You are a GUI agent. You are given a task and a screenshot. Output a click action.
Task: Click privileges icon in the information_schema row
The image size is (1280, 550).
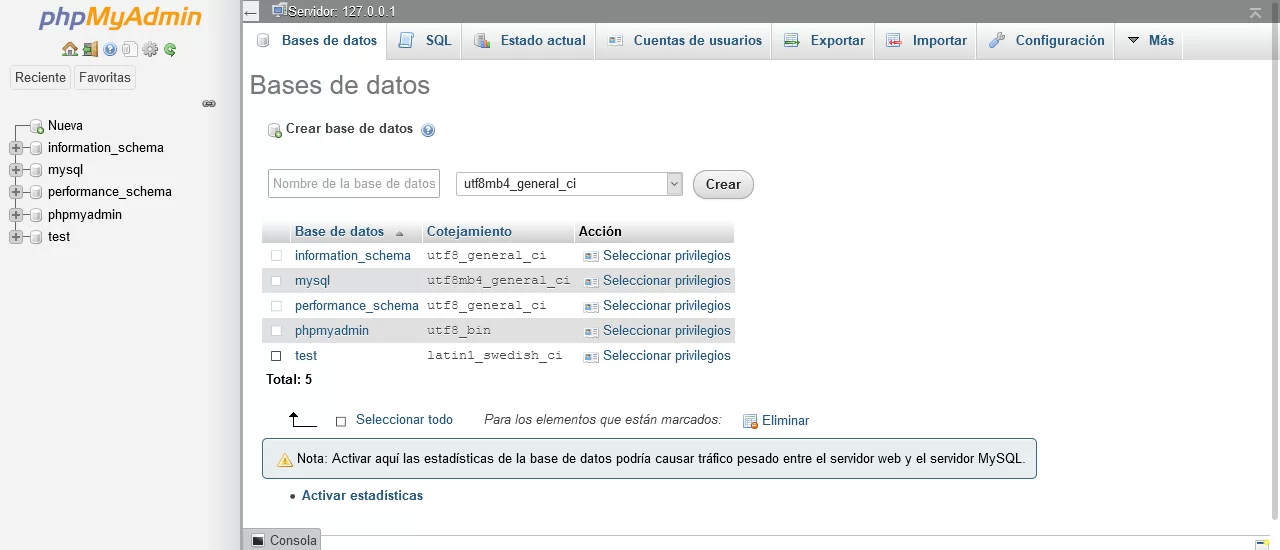[x=591, y=256]
